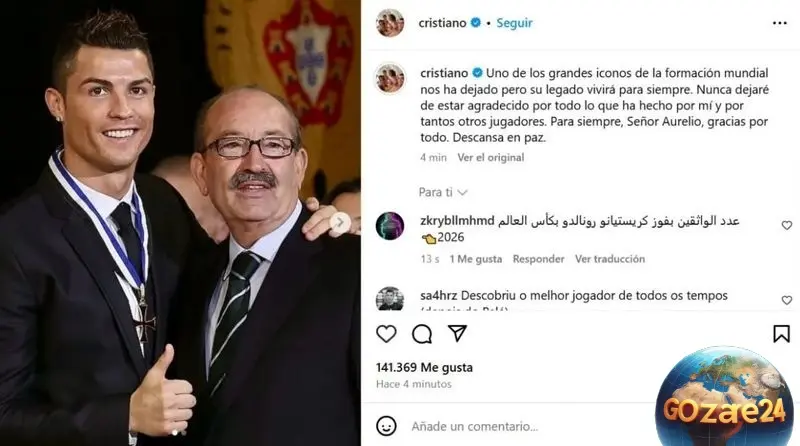Expand the Para ti comment sorting dropdown

pyautogui.click(x=443, y=192)
